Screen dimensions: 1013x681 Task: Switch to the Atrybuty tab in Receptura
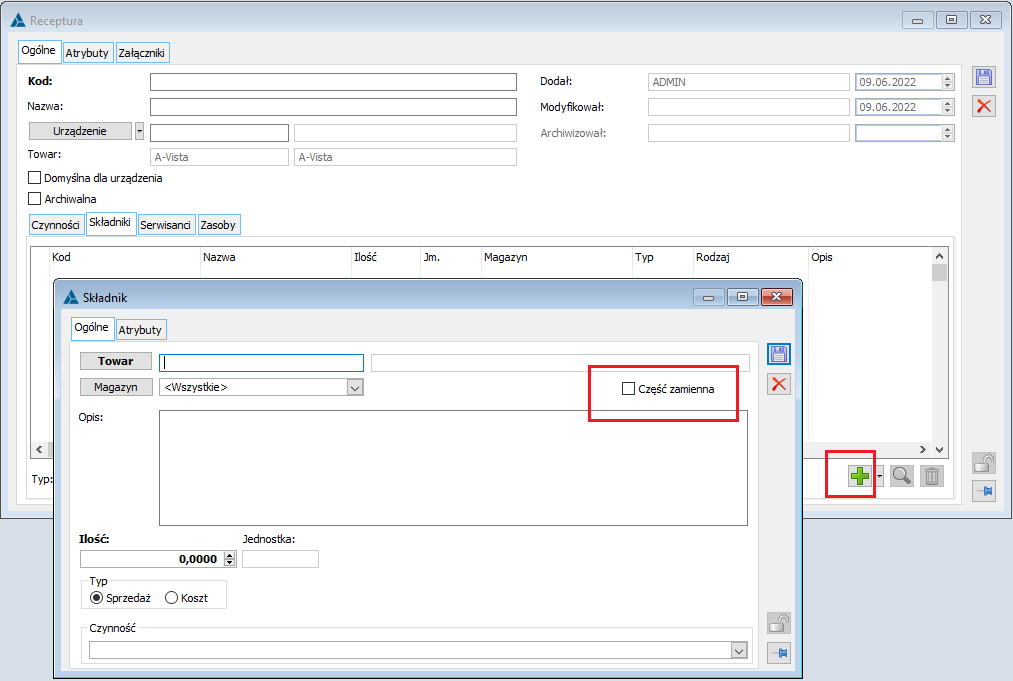click(x=87, y=53)
